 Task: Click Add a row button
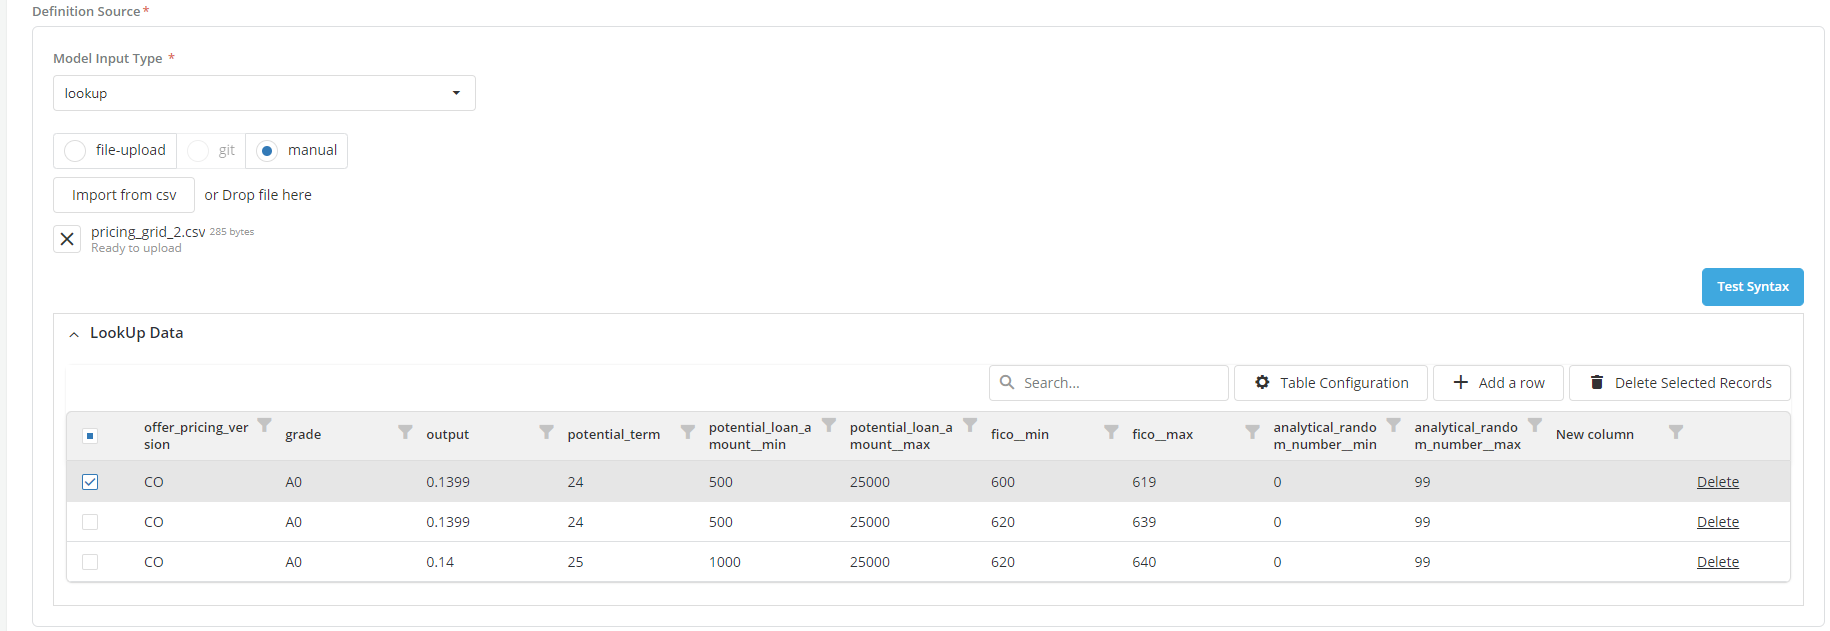pyautogui.click(x=1499, y=383)
